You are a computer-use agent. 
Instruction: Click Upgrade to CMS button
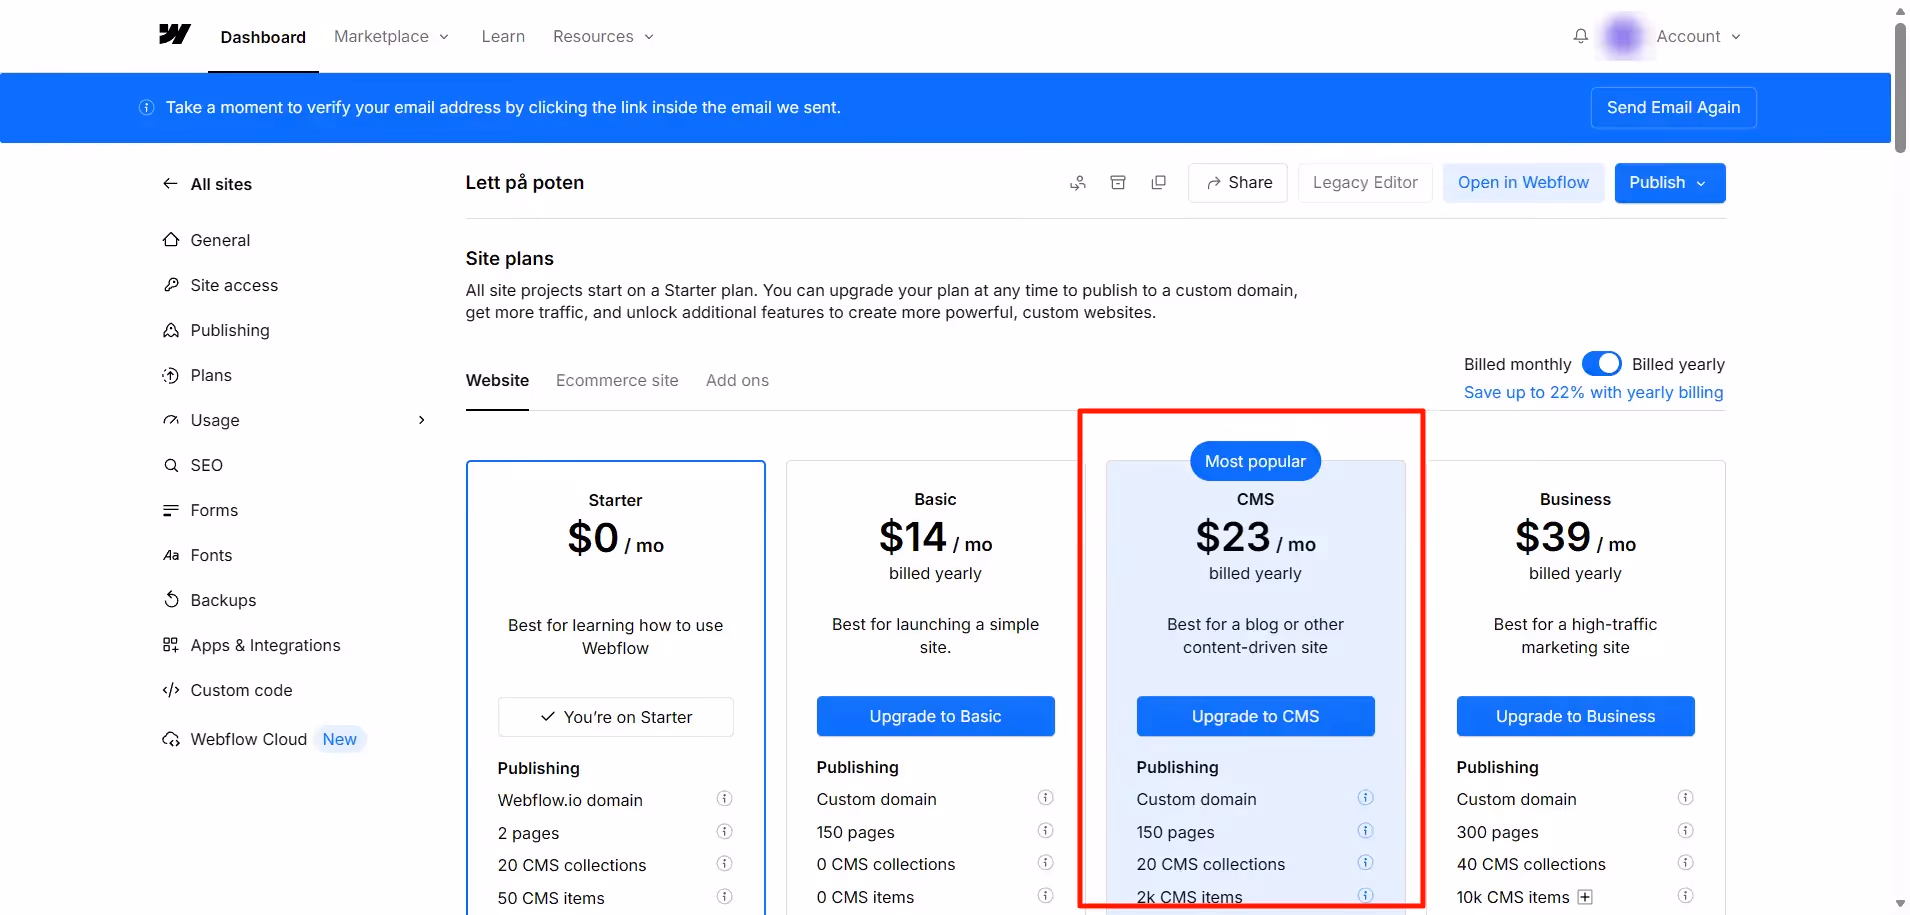coord(1255,716)
